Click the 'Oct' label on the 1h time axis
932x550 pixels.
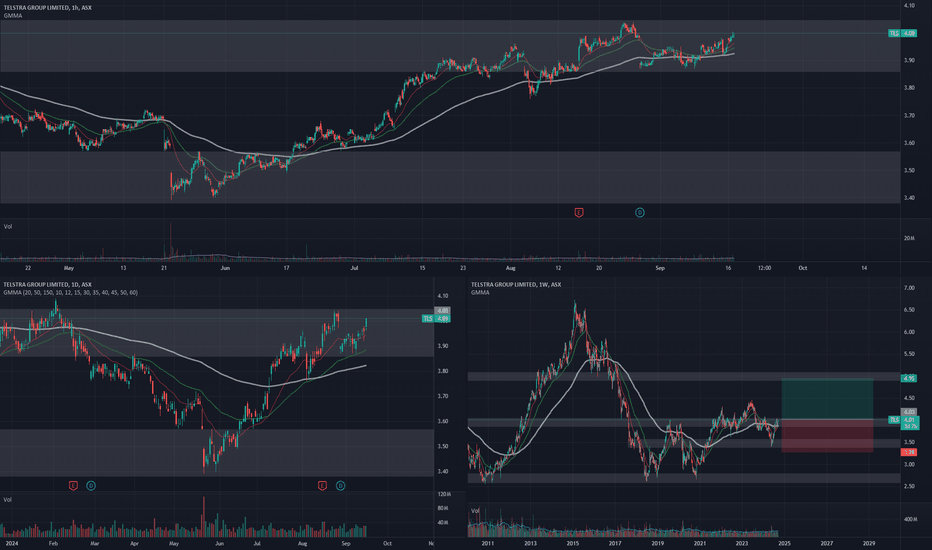coord(803,268)
